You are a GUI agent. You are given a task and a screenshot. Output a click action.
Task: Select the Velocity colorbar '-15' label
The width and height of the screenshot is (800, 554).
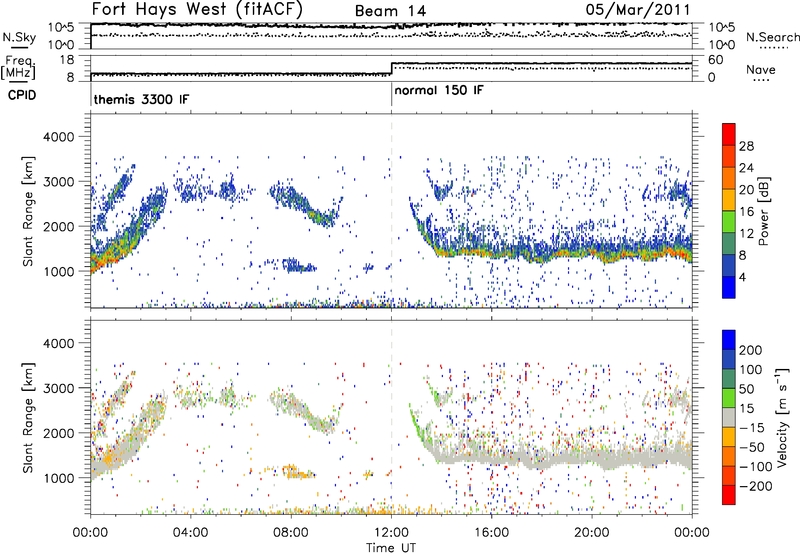[752, 428]
